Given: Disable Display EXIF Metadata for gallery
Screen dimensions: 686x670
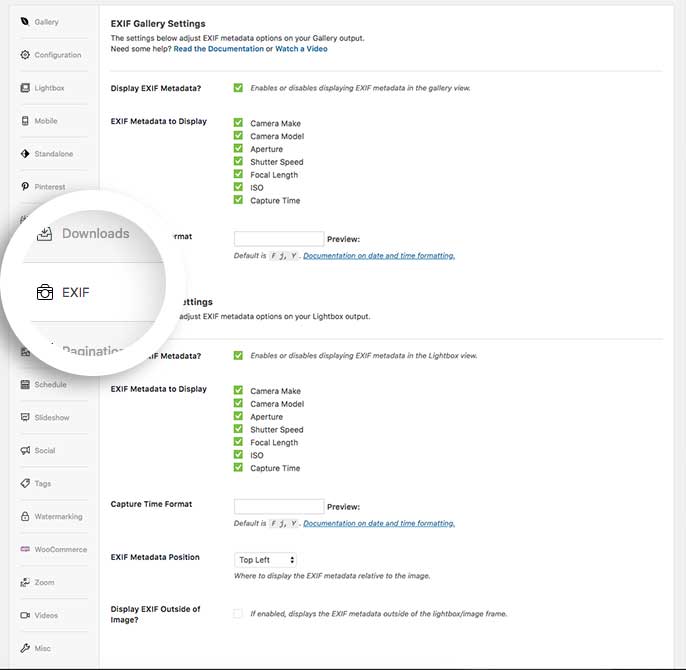Looking at the screenshot, I should coord(238,88).
